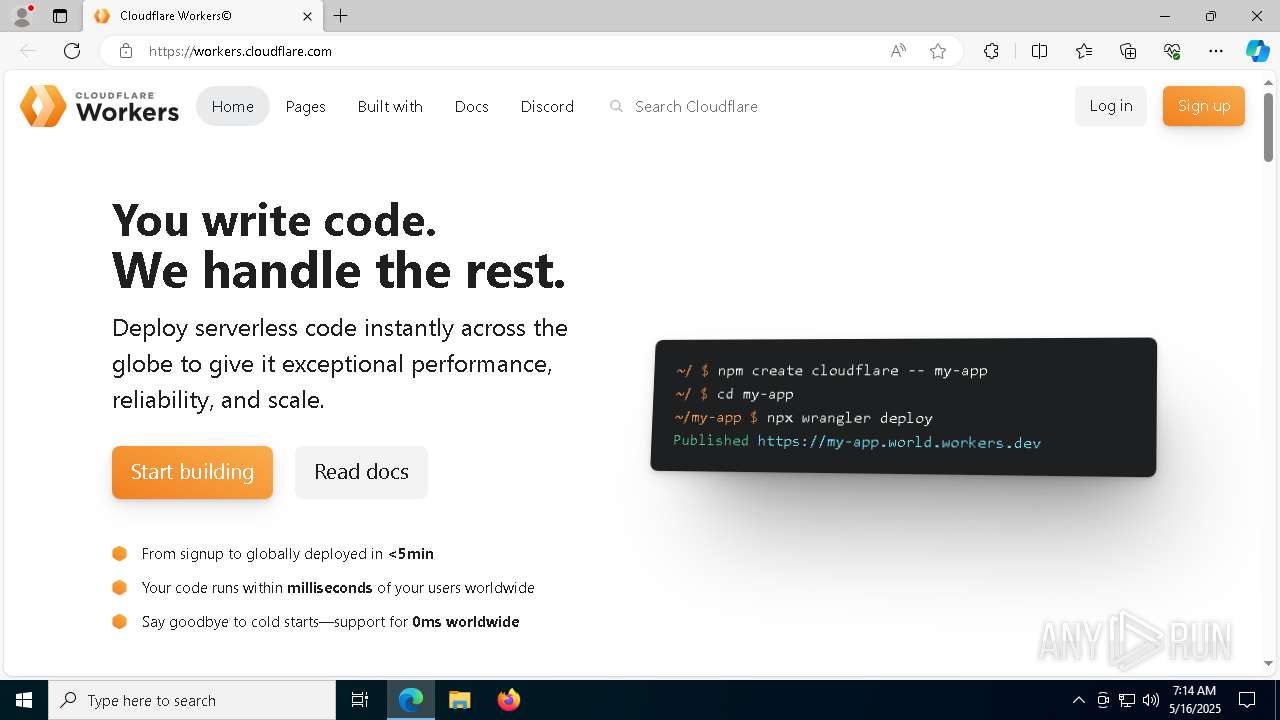Open the Pages nav item
The width and height of the screenshot is (1280, 720).
[306, 106]
